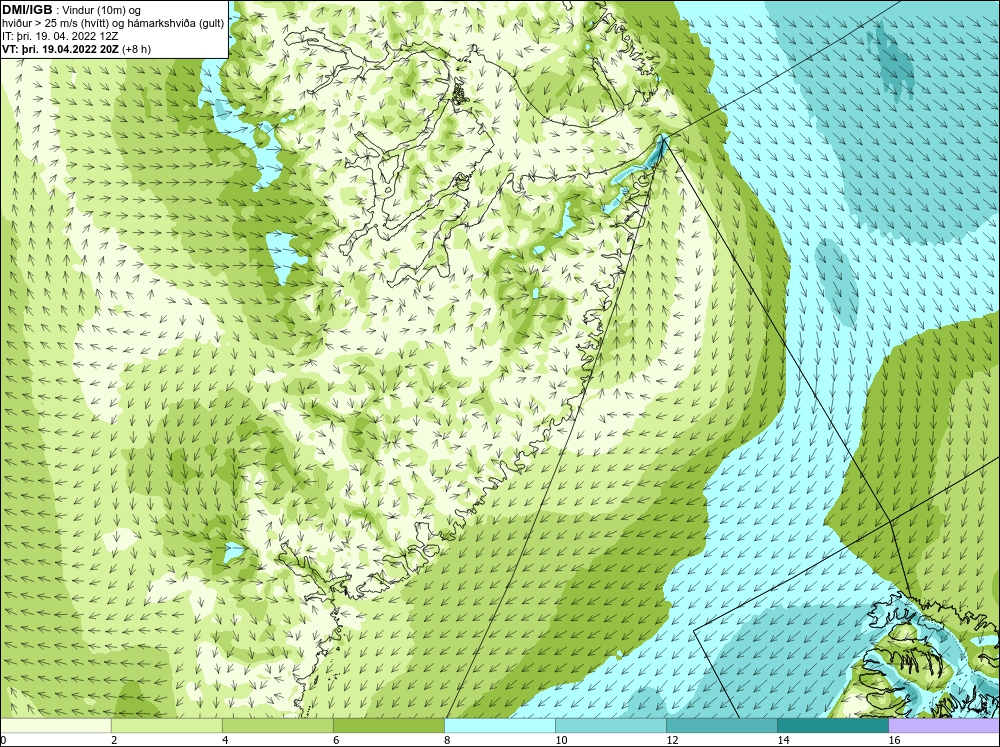Click the 2–4 m/s light green swatch
This screenshot has height=747, width=1000.
[x=167, y=725]
